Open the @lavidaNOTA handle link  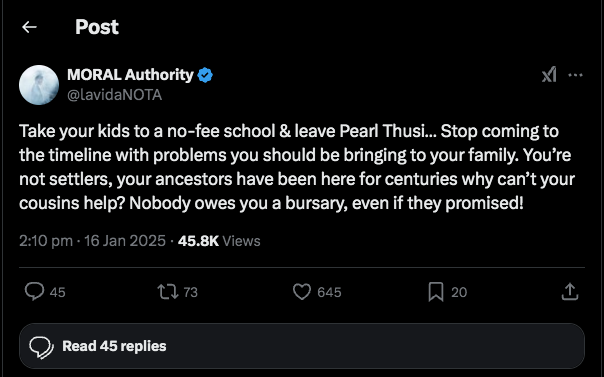114,95
